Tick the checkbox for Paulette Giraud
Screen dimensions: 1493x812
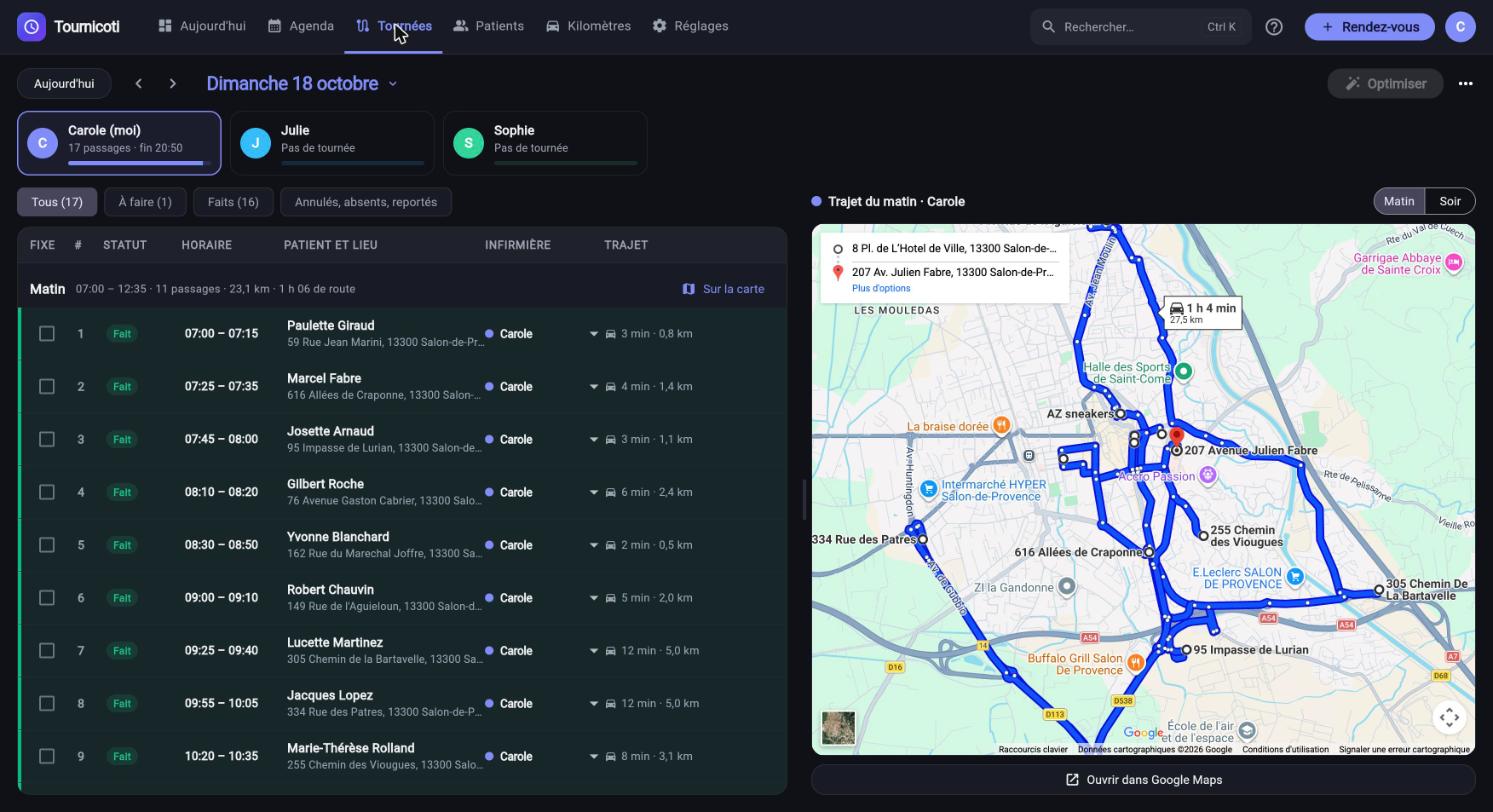point(47,334)
